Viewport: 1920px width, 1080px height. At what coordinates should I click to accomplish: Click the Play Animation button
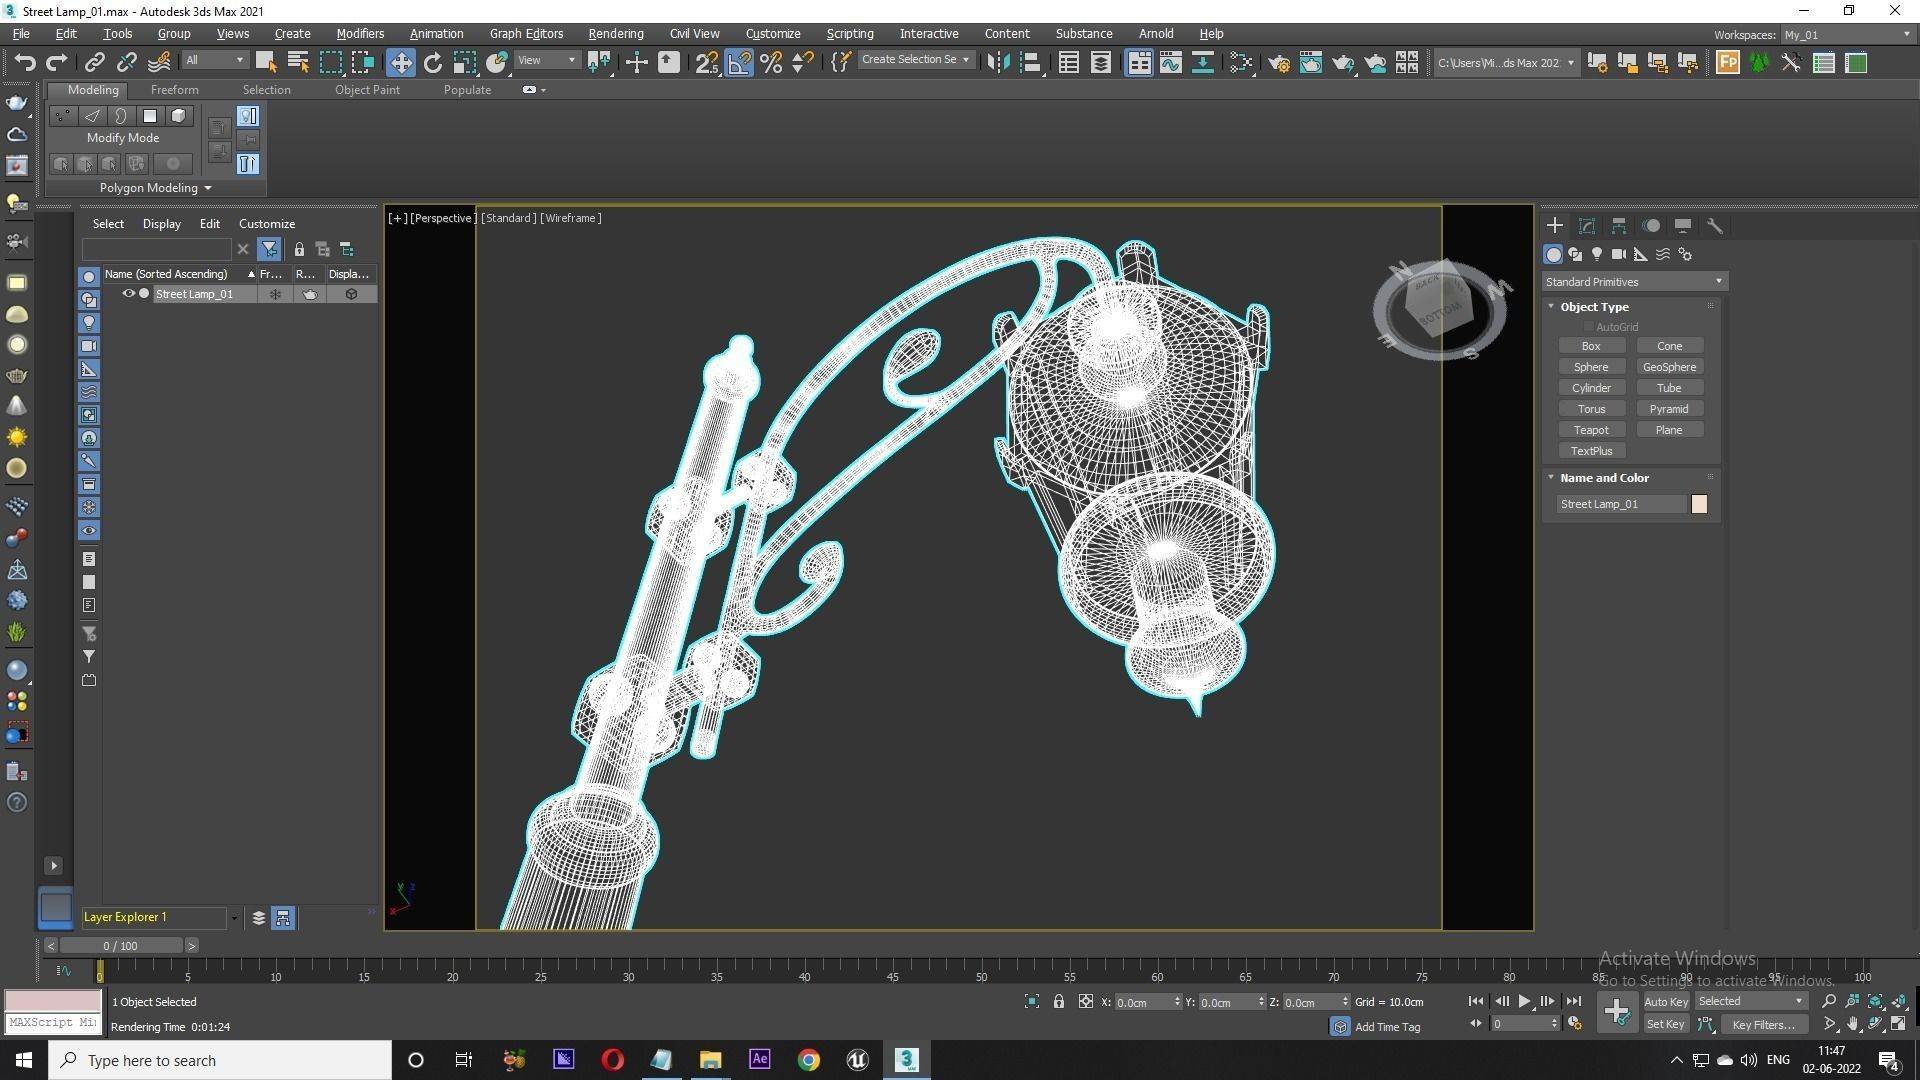point(1524,1001)
